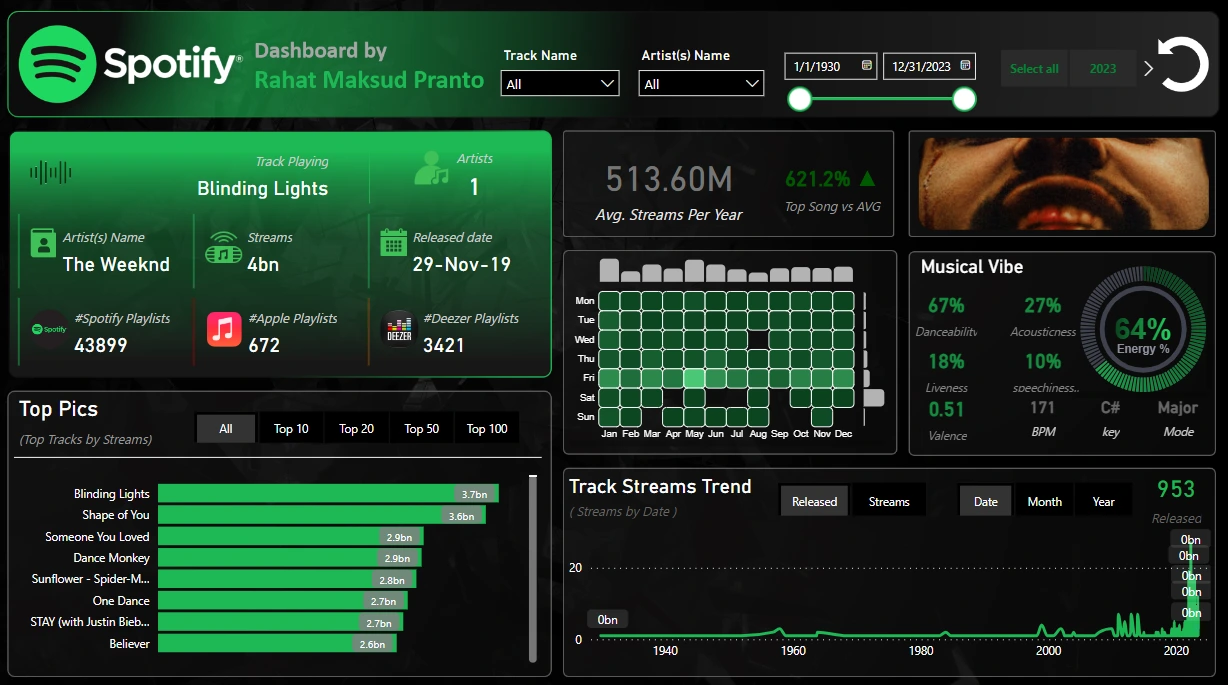Click the Spotify Playlists round icon
Image resolution: width=1228 pixels, height=685 pixels.
click(x=48, y=329)
